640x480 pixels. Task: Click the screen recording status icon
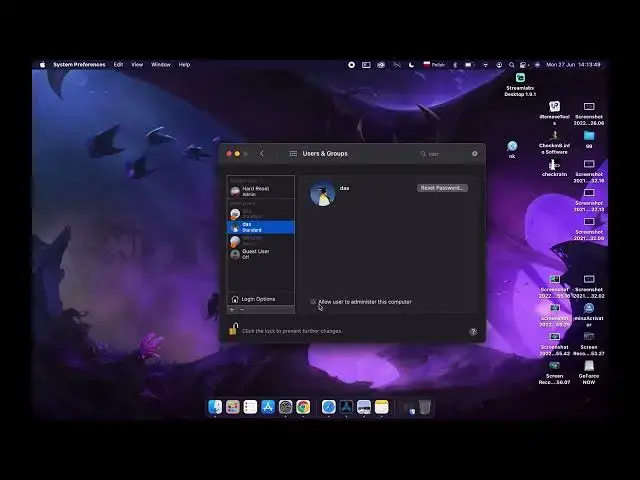[x=351, y=64]
